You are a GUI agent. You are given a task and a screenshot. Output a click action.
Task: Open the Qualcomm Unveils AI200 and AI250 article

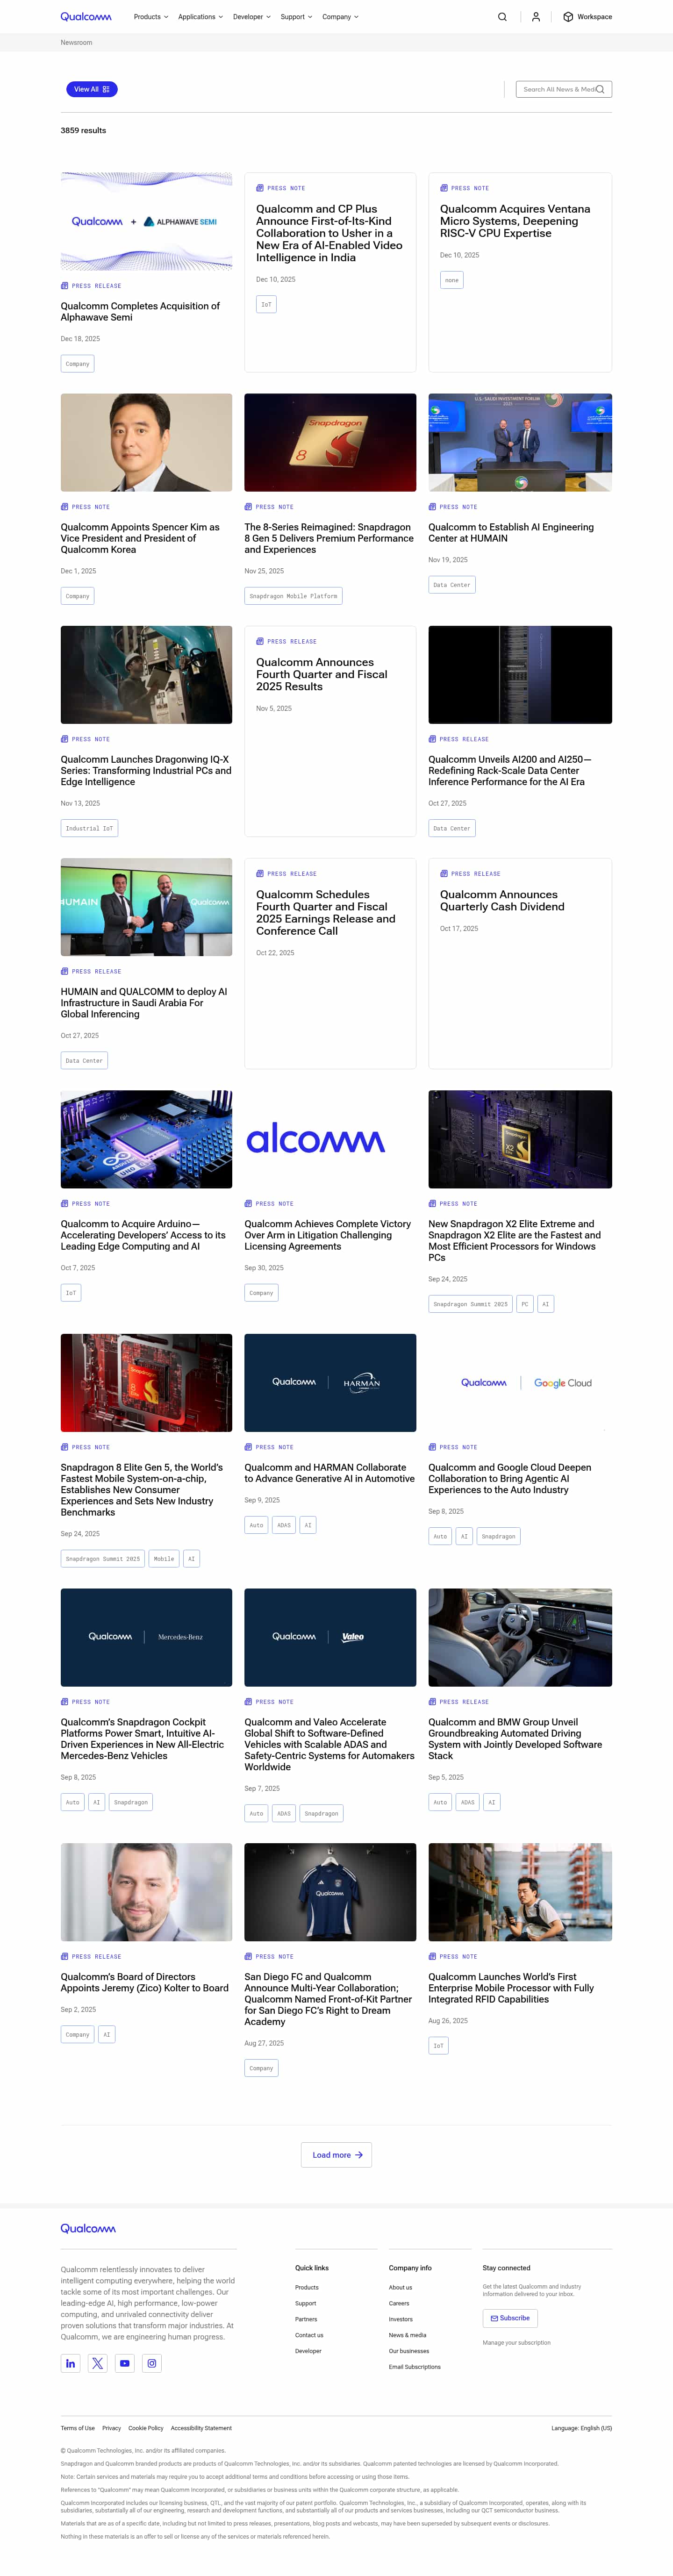(x=510, y=771)
